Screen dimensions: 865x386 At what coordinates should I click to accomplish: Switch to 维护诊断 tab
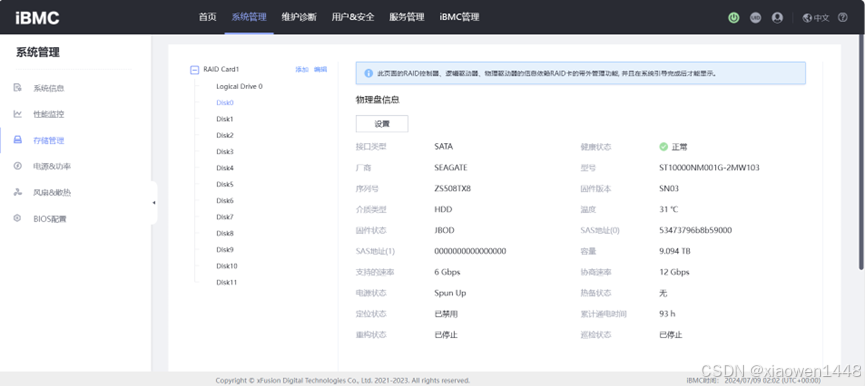(299, 17)
